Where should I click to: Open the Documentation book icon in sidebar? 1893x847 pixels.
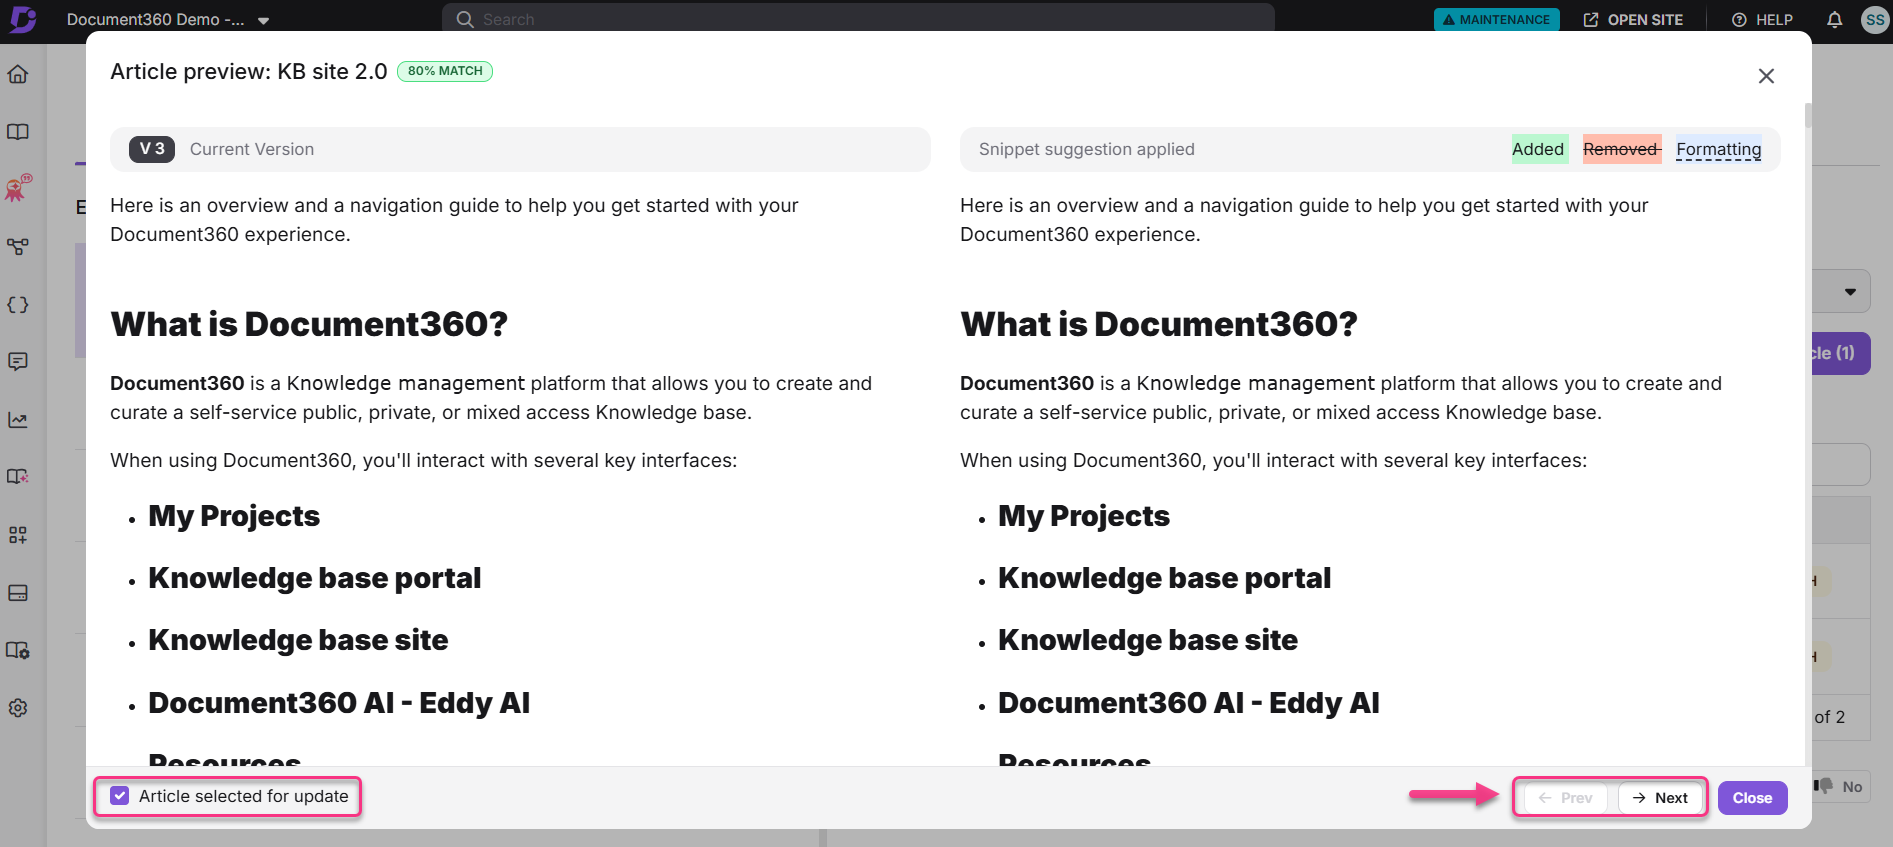pos(18,132)
